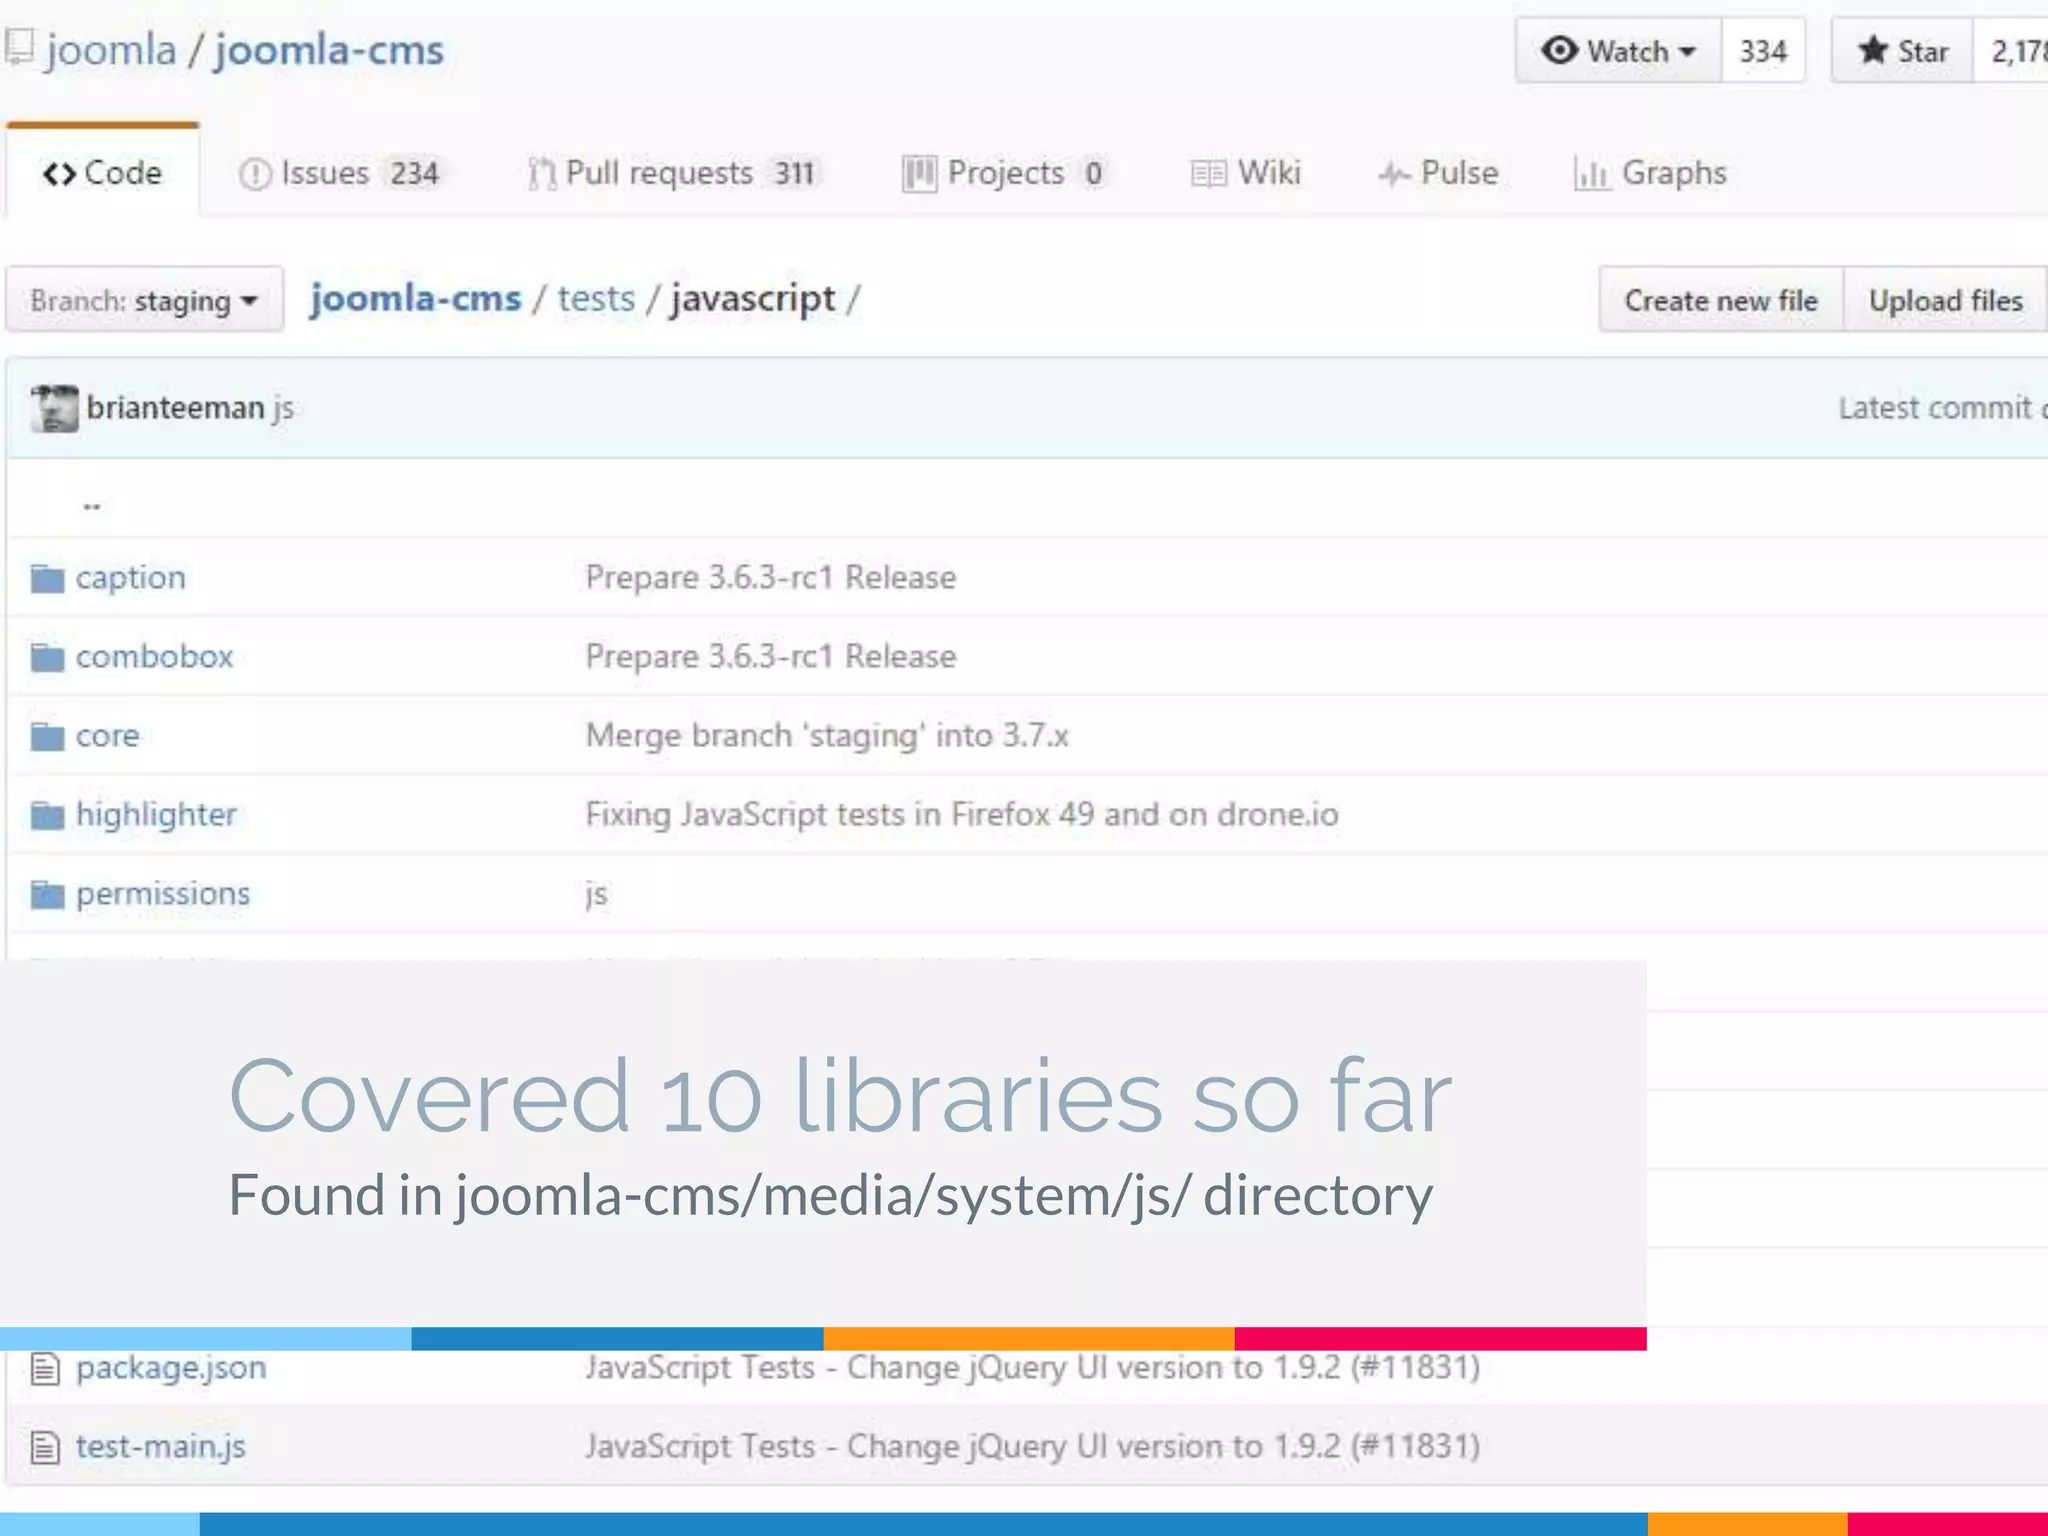Click the star icon on Star button
The width and height of the screenshot is (2048, 1536).
[x=1873, y=50]
